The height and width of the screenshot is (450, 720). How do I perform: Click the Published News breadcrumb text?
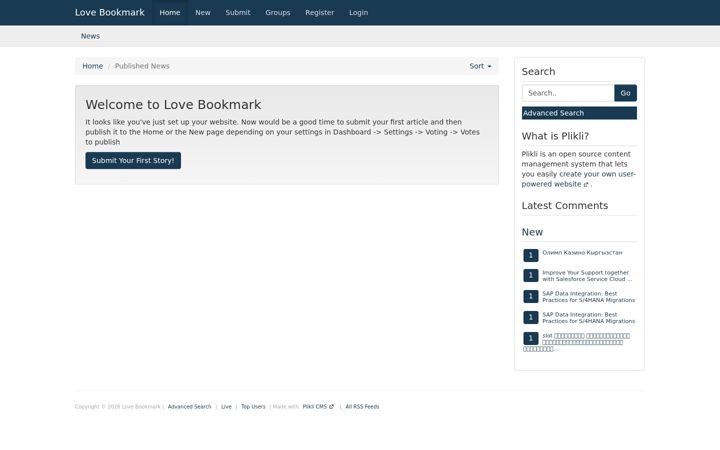point(142,66)
